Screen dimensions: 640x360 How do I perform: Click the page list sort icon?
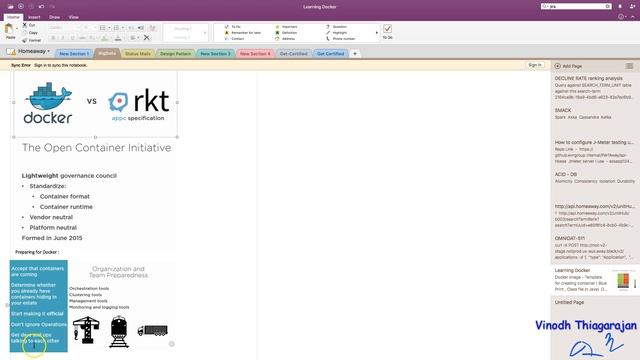(629, 66)
